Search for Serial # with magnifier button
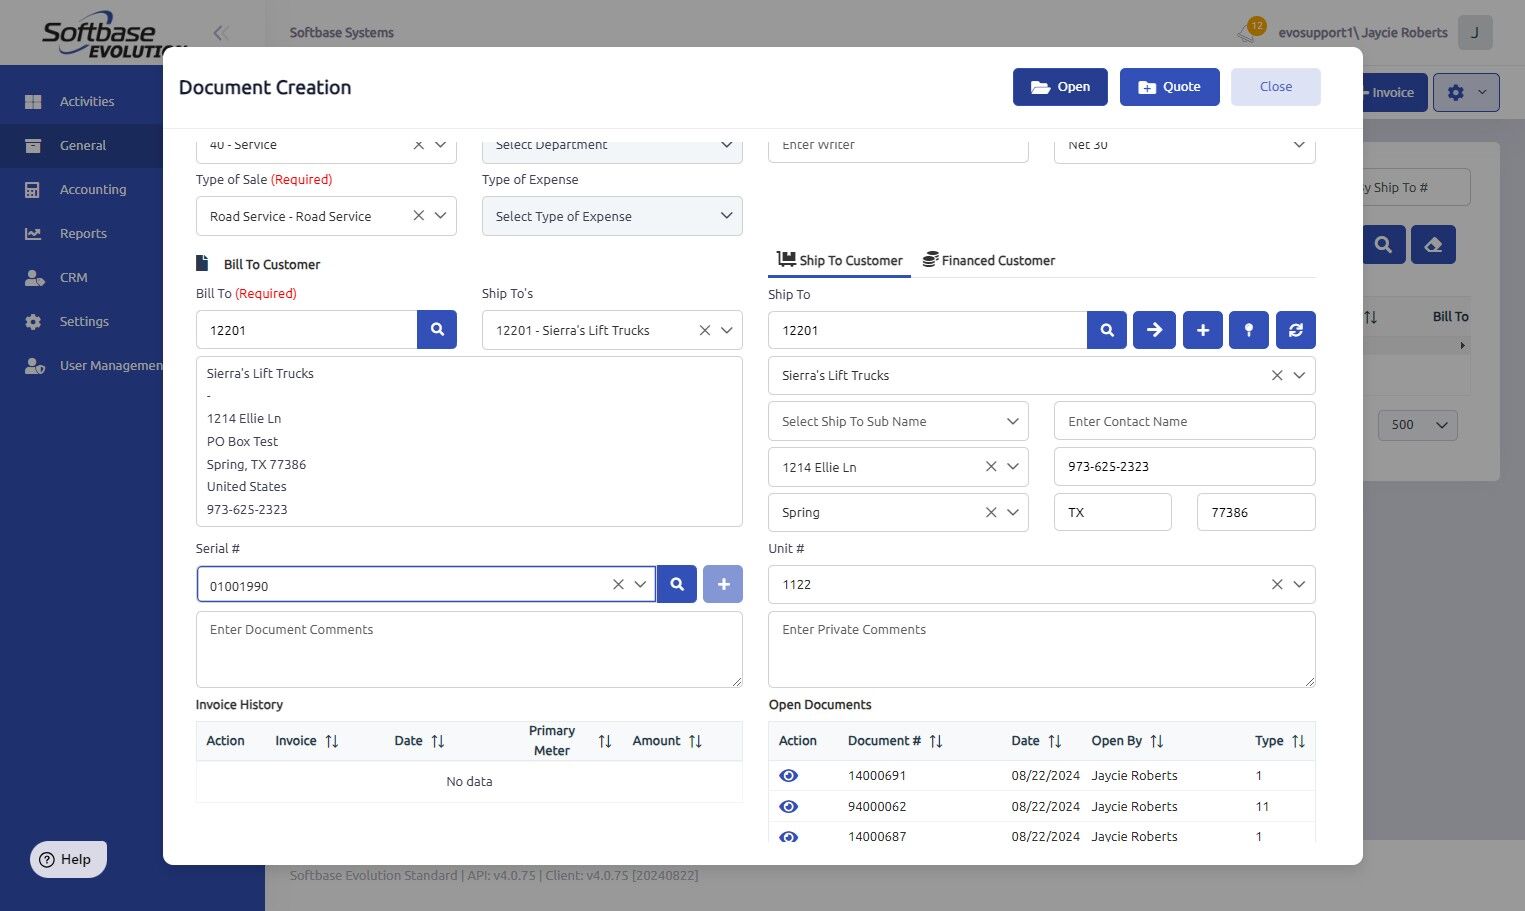The width and height of the screenshot is (1525, 911). point(677,584)
